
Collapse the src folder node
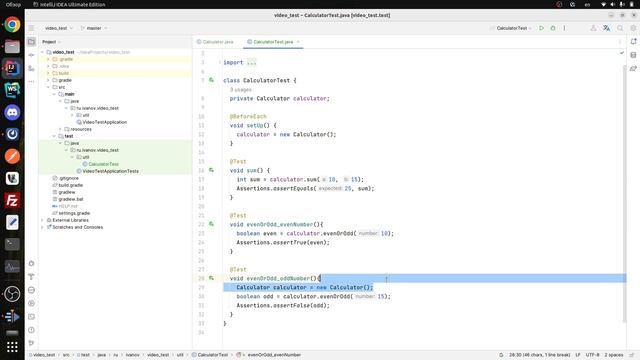point(48,87)
